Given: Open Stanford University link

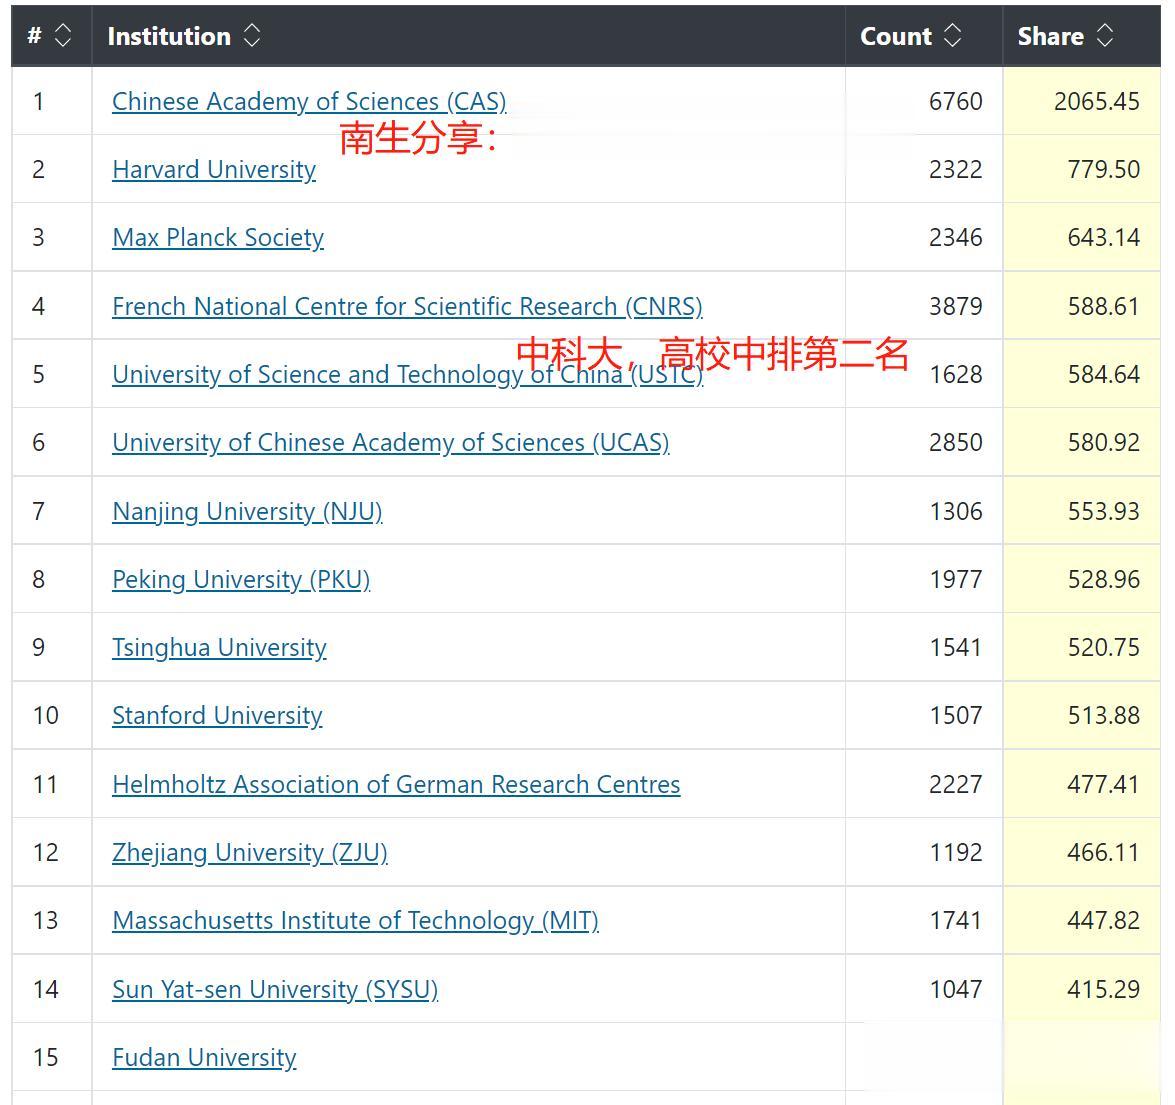Looking at the screenshot, I should pyautogui.click(x=217, y=715).
